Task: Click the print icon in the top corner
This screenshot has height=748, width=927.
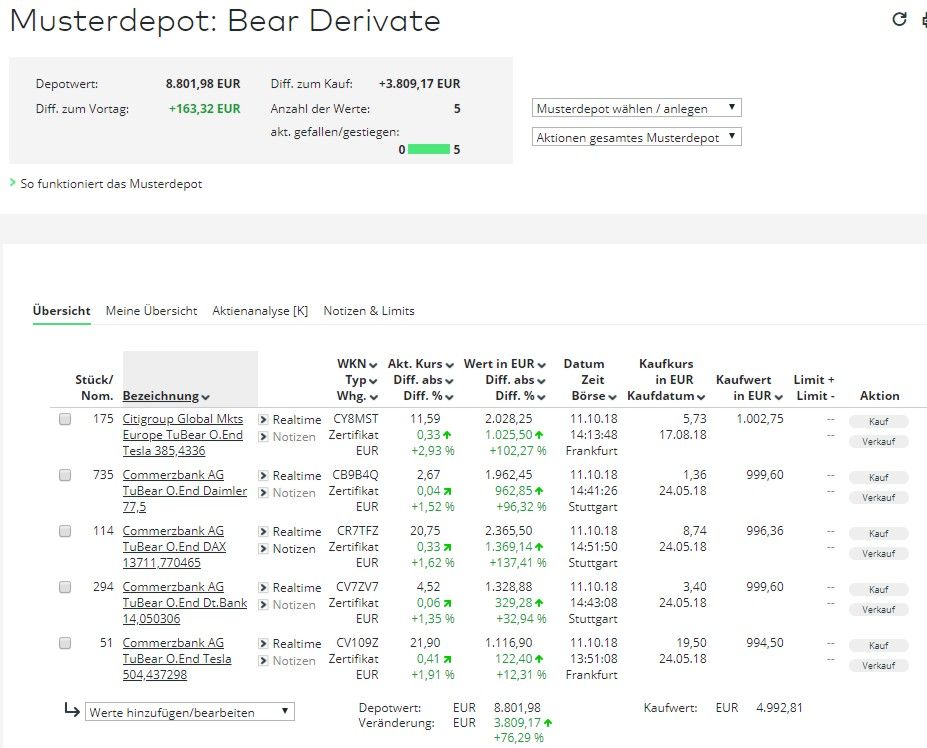Action: 924,17
